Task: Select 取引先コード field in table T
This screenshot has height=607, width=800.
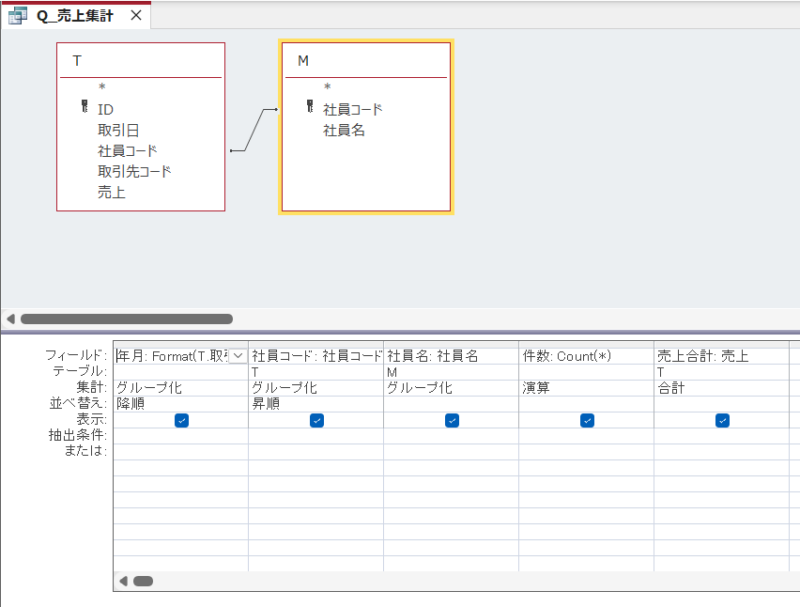Action: [134, 171]
